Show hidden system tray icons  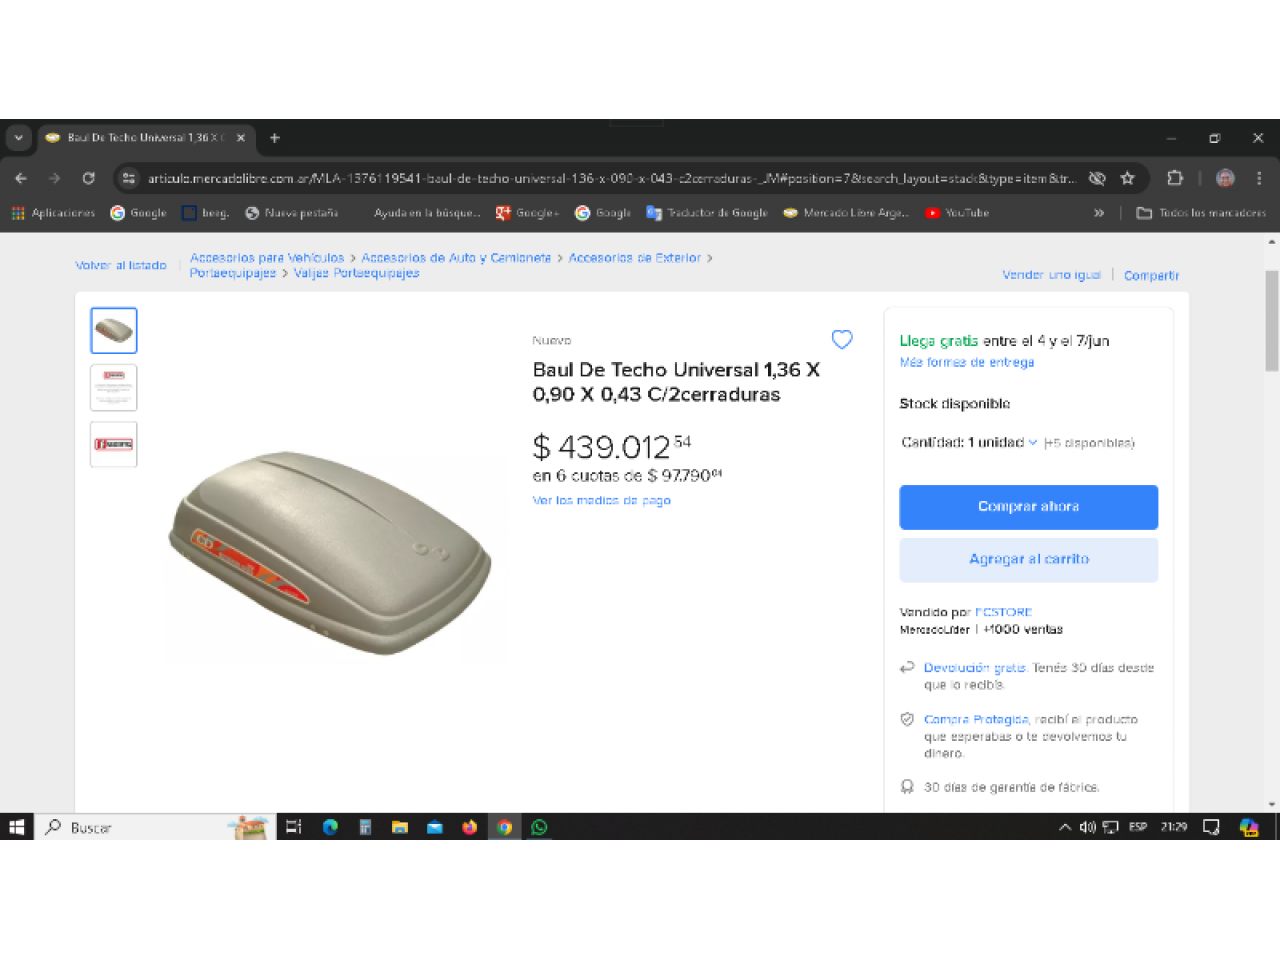pos(1064,827)
